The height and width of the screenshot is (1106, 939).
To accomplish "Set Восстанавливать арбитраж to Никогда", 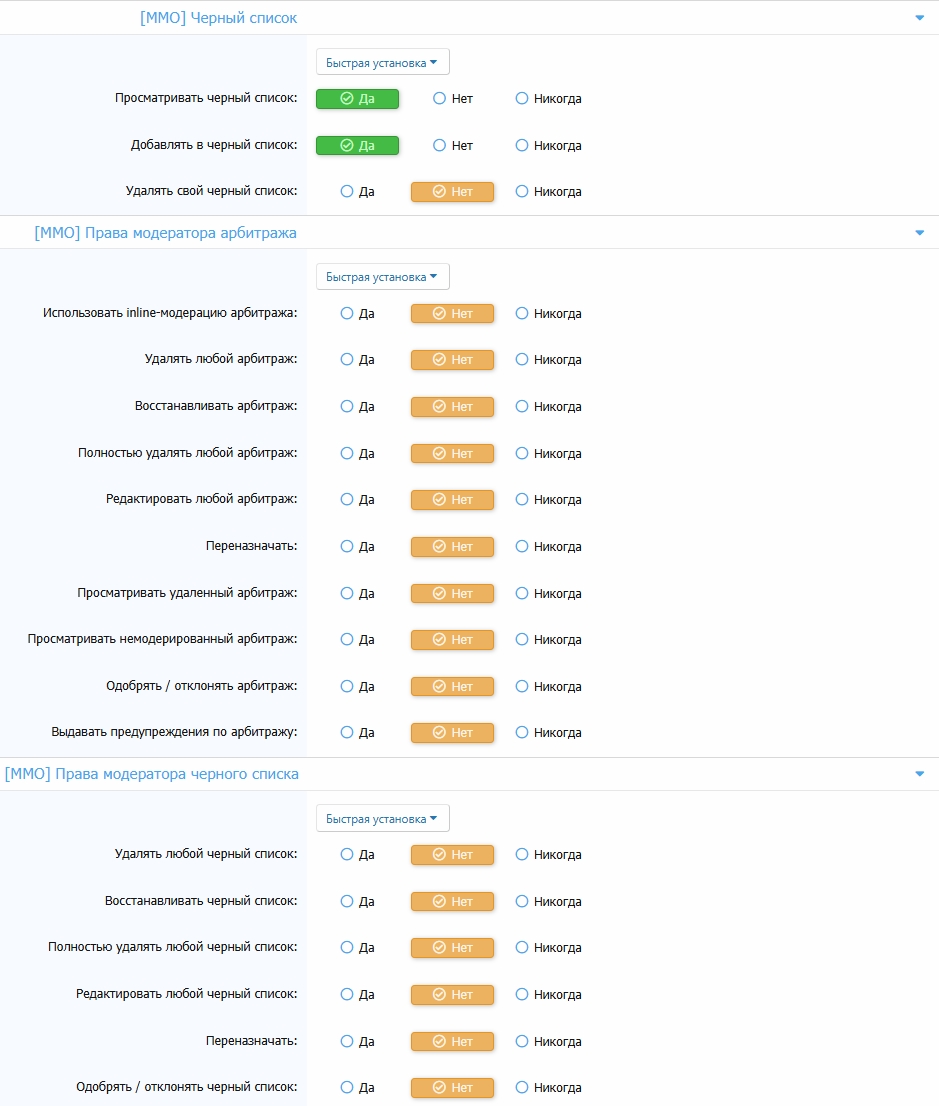I will pos(522,407).
